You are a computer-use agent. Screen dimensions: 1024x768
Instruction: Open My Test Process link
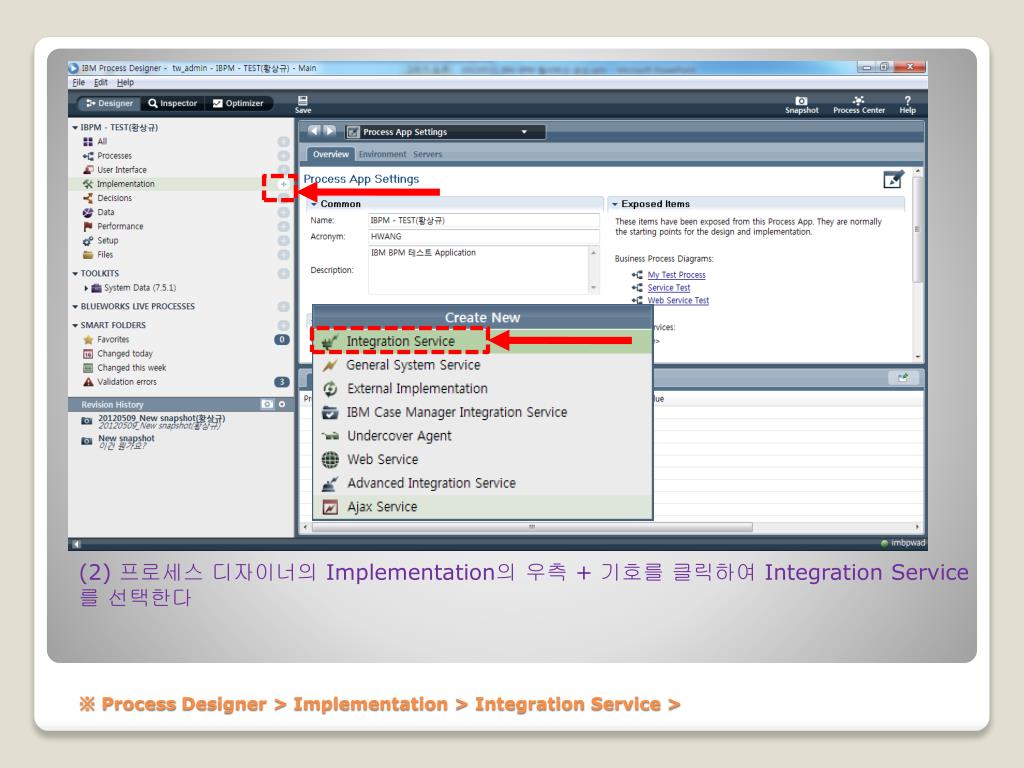[x=676, y=275]
